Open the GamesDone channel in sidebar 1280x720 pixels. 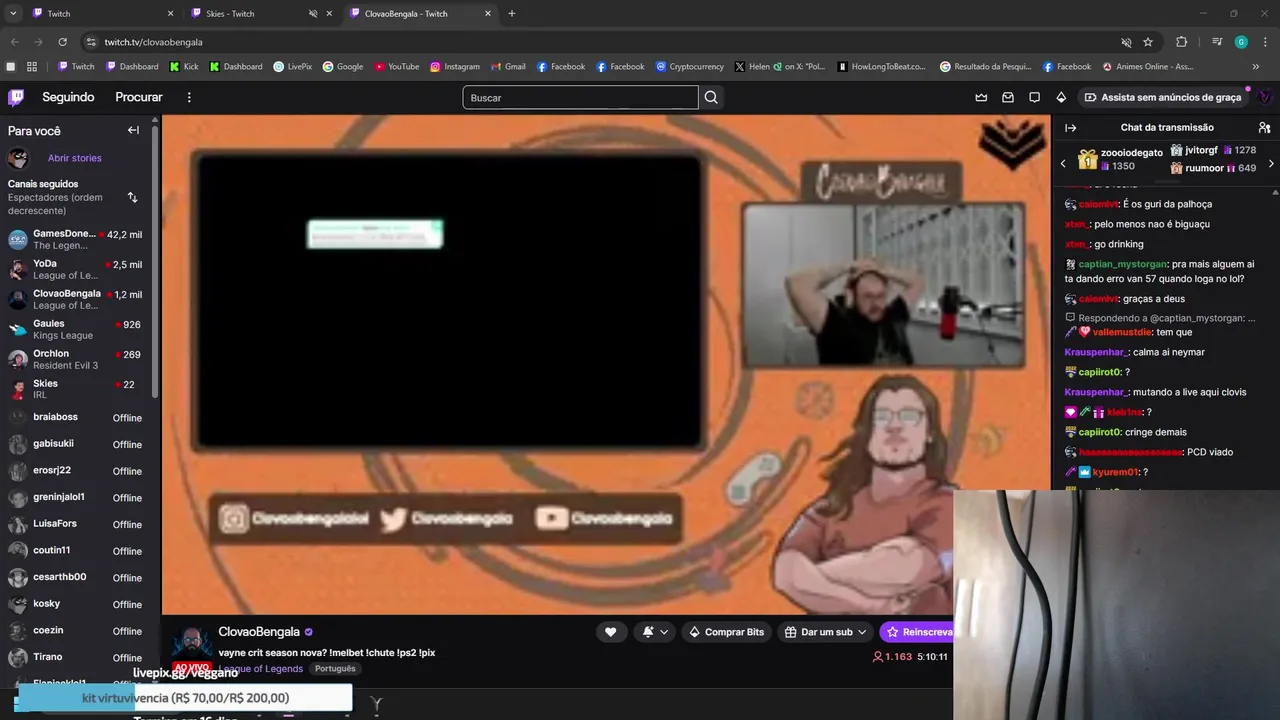pos(75,239)
